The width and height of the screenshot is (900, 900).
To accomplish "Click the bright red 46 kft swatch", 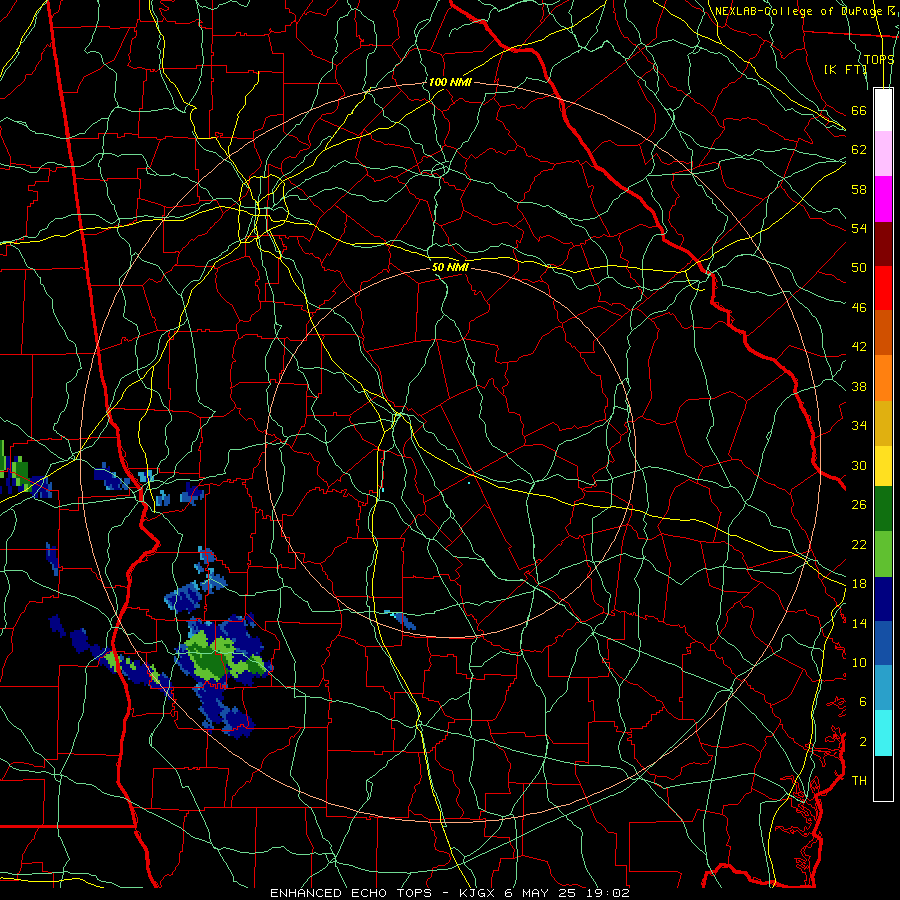I will (x=883, y=288).
